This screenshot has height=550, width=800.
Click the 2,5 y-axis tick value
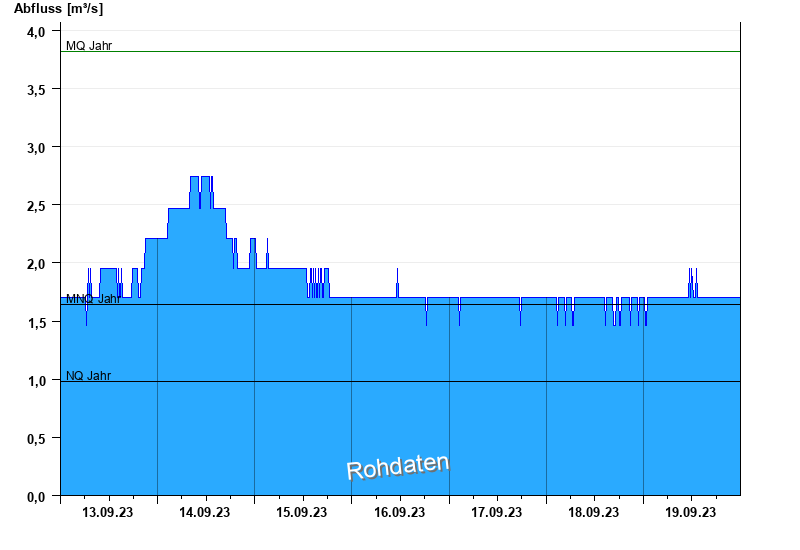click(x=37, y=206)
